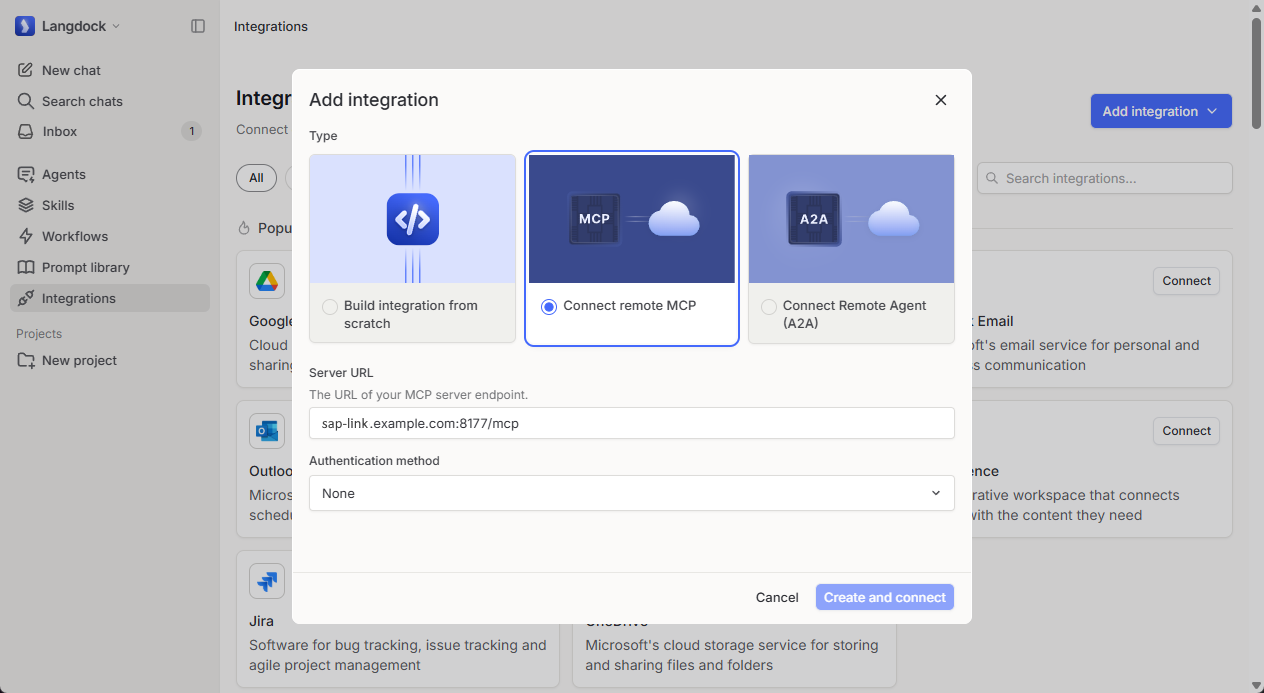
Task: Open the Prompt library icon
Action: (x=29, y=267)
